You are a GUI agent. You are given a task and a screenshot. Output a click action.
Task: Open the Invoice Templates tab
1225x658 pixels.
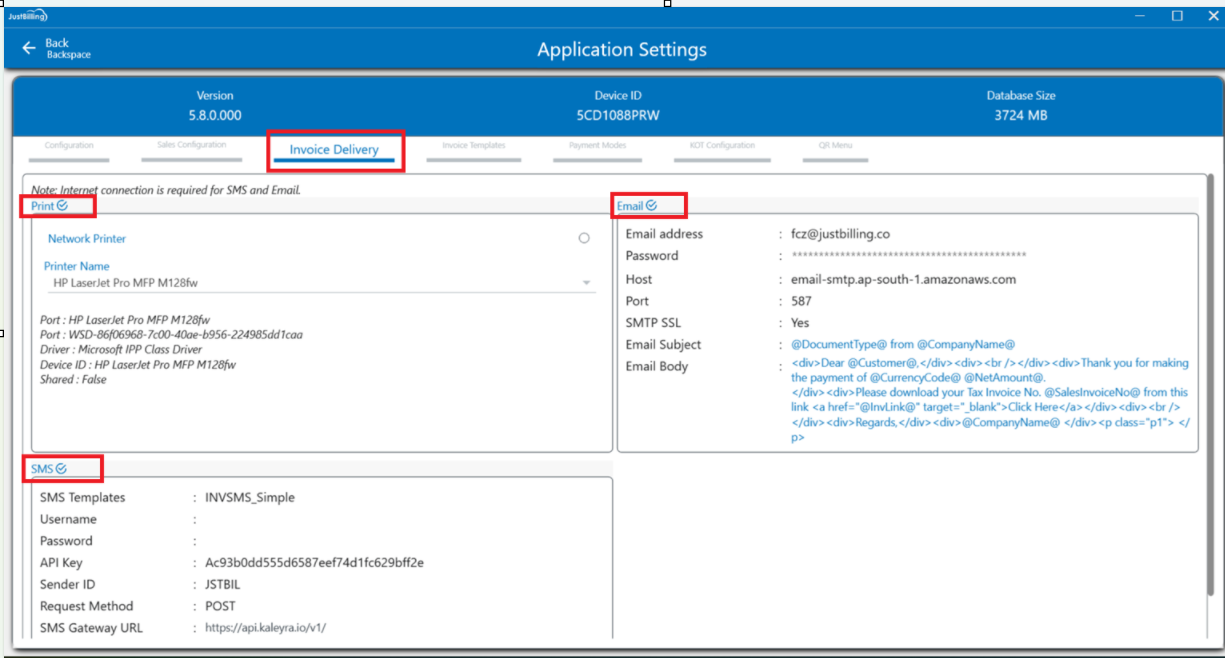point(473,146)
